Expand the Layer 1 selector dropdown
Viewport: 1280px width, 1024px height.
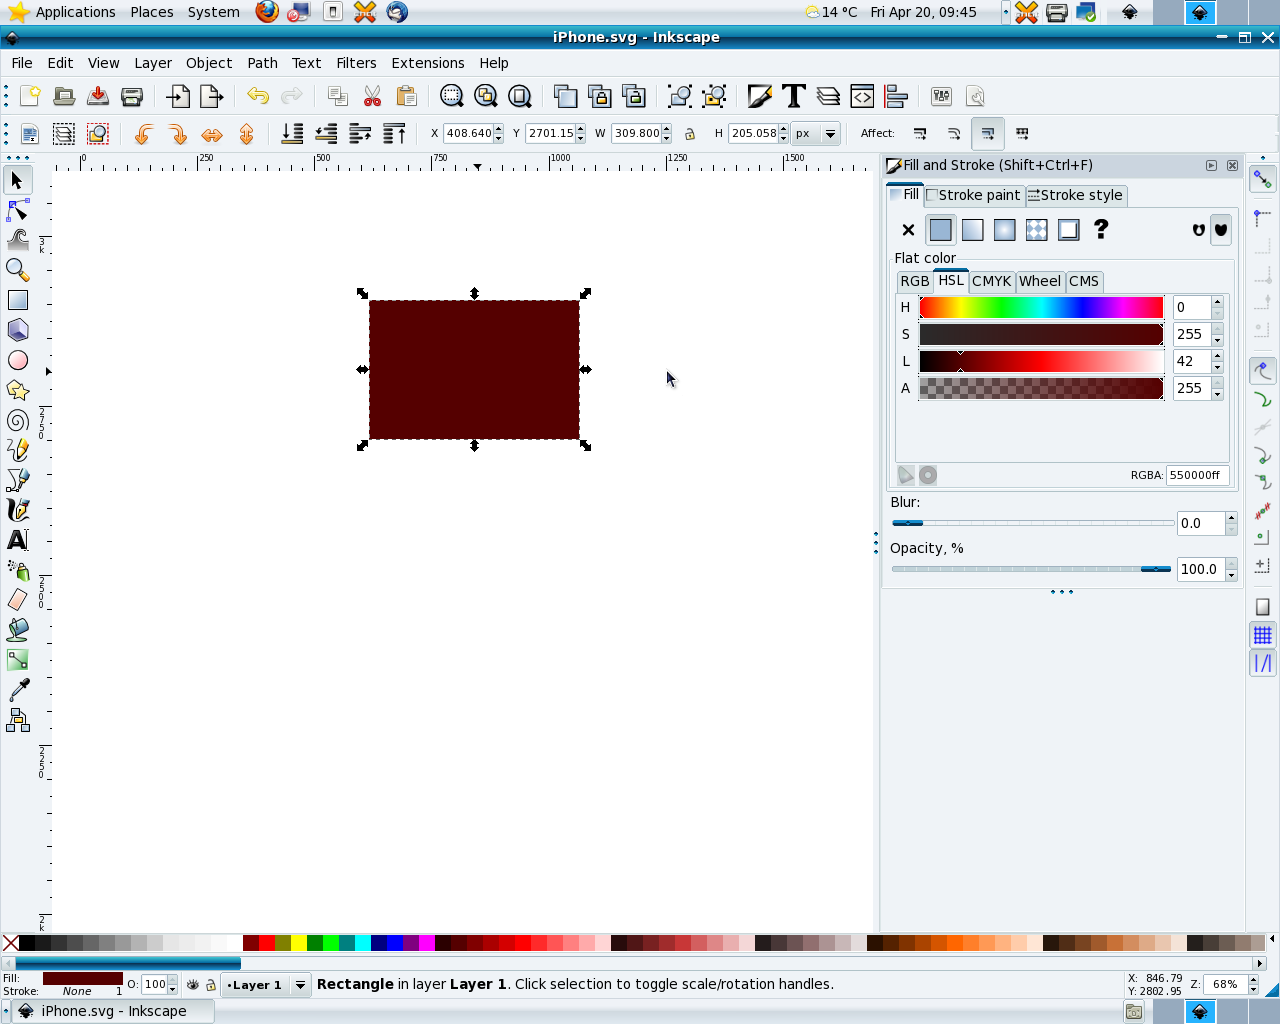click(299, 985)
